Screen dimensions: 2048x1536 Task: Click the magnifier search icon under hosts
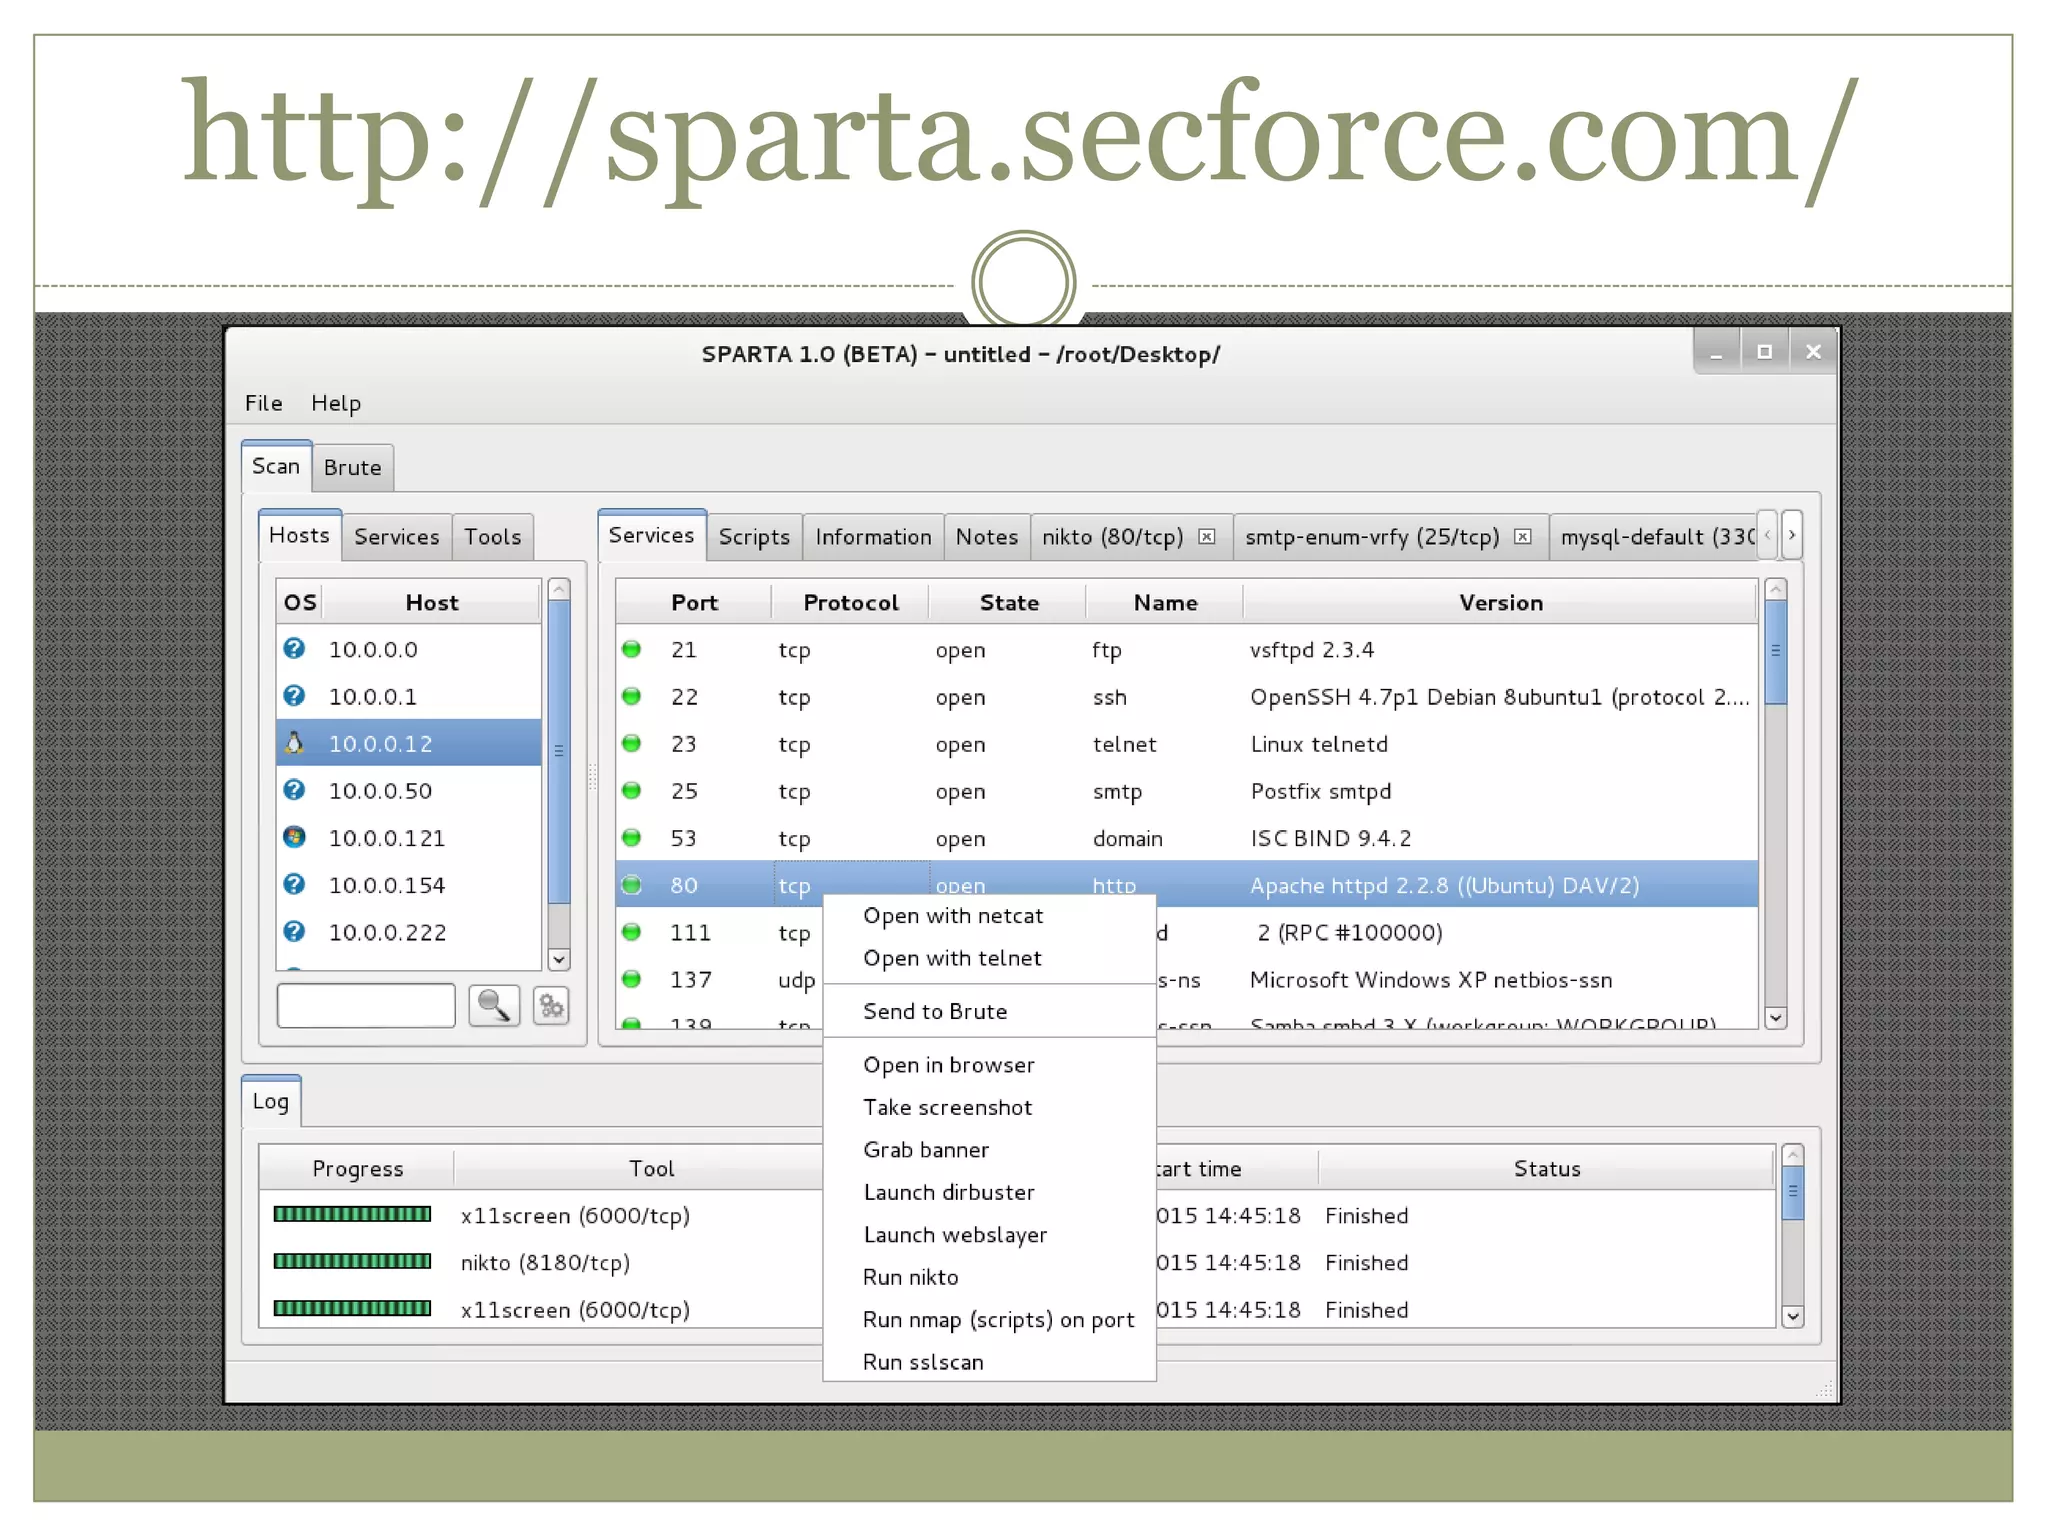[494, 1005]
